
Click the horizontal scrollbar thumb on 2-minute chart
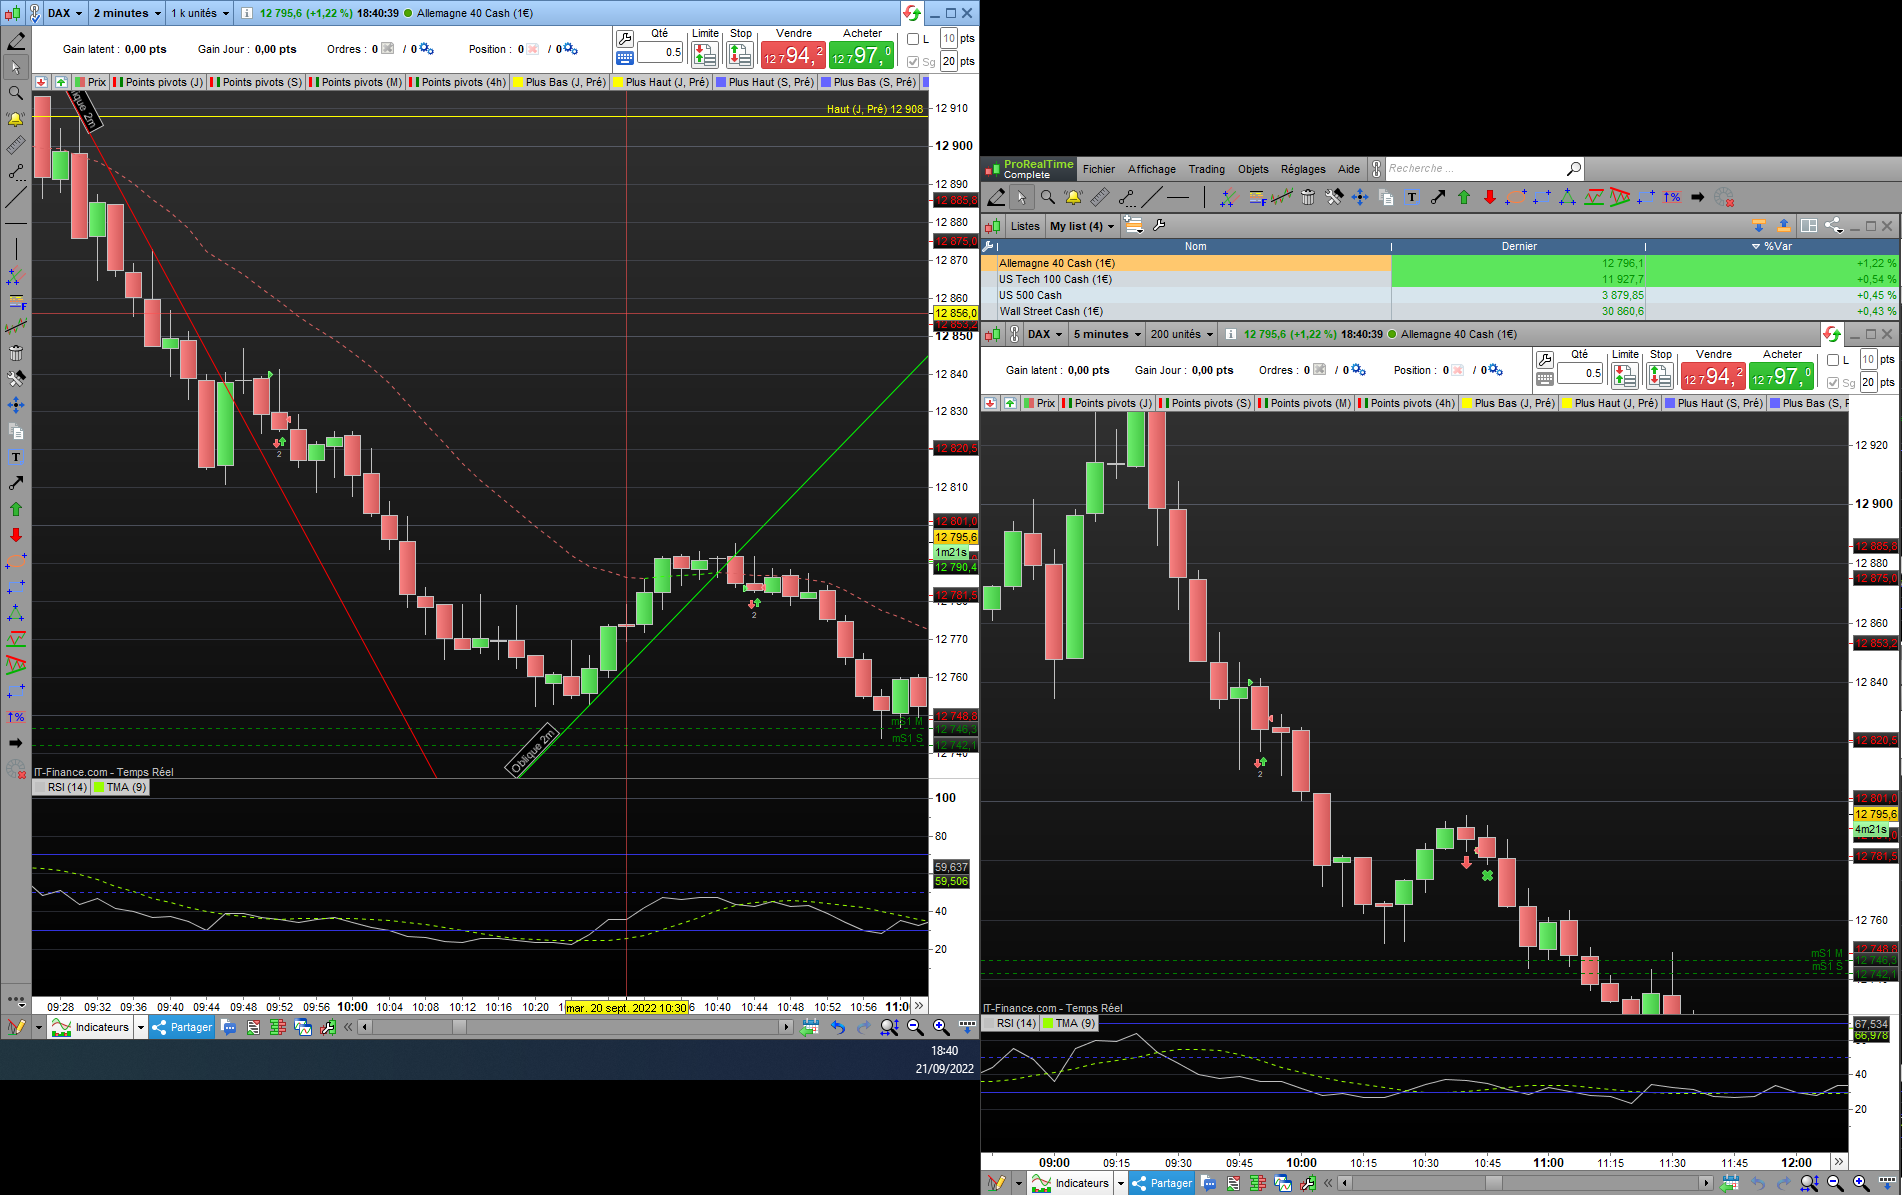tap(459, 1027)
